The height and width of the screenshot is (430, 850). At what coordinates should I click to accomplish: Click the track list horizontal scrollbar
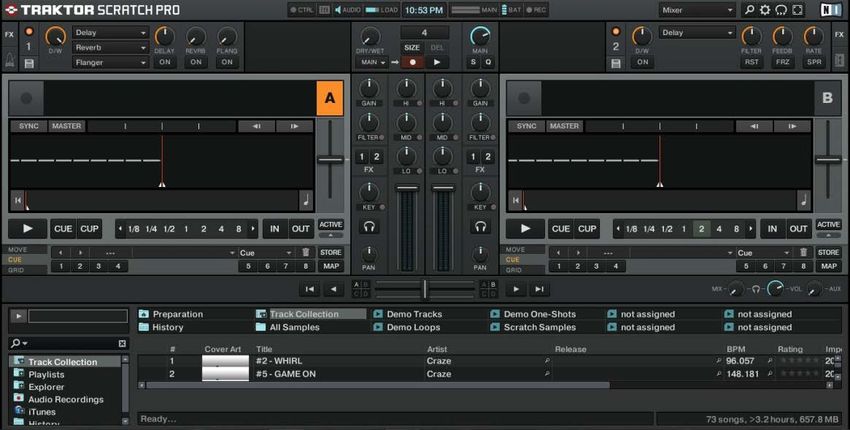pos(378,385)
